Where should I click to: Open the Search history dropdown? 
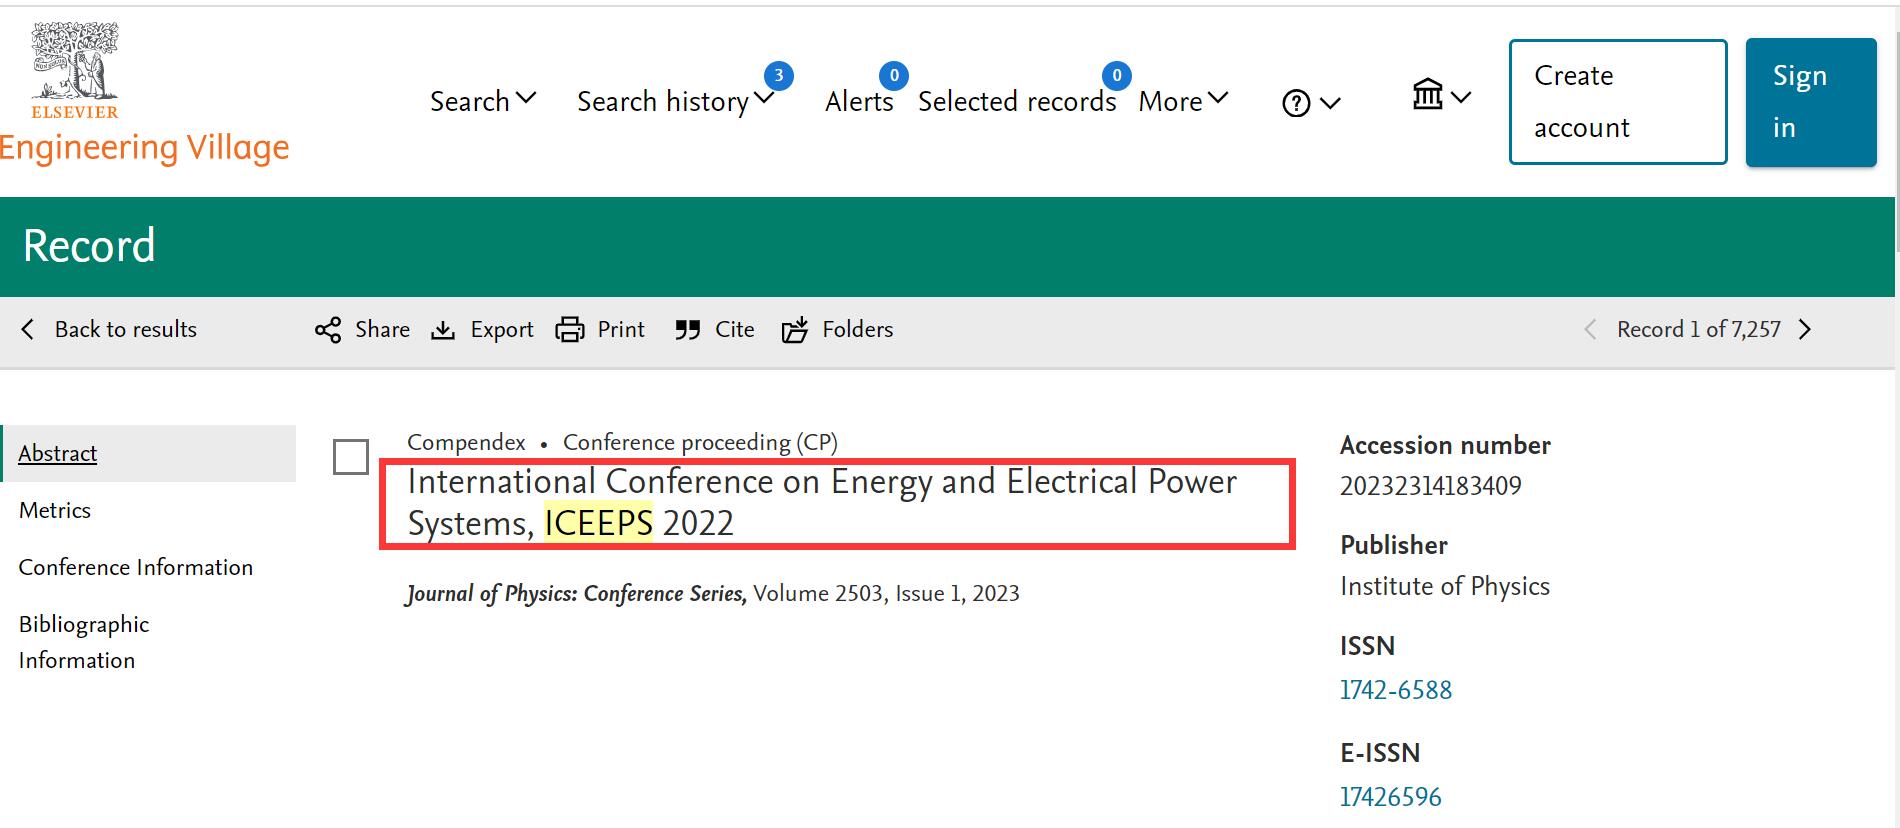pos(675,101)
